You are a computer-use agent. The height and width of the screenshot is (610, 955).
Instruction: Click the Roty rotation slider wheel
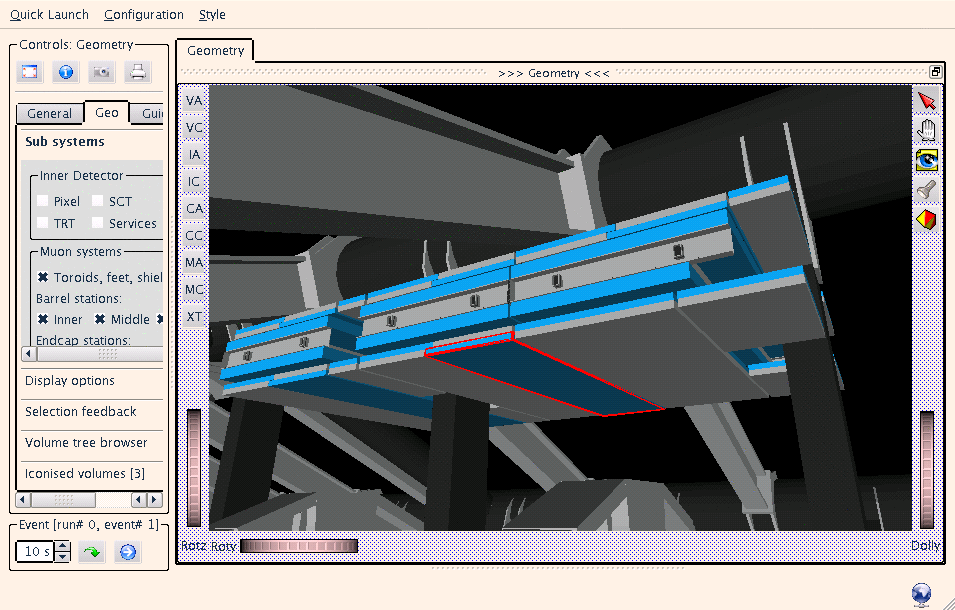pos(299,546)
